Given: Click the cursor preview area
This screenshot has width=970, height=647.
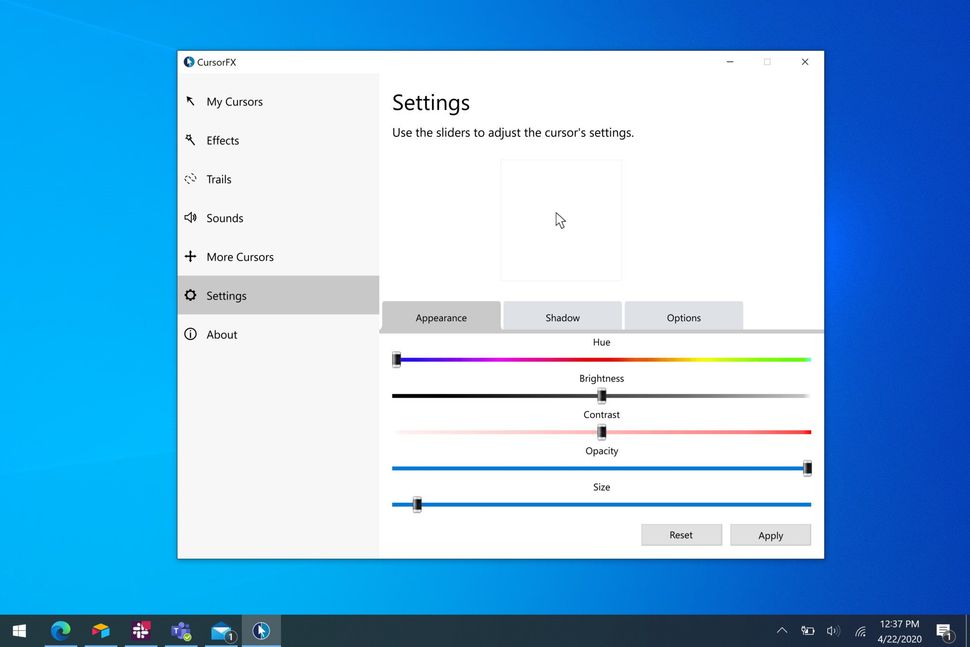Looking at the screenshot, I should 561,219.
